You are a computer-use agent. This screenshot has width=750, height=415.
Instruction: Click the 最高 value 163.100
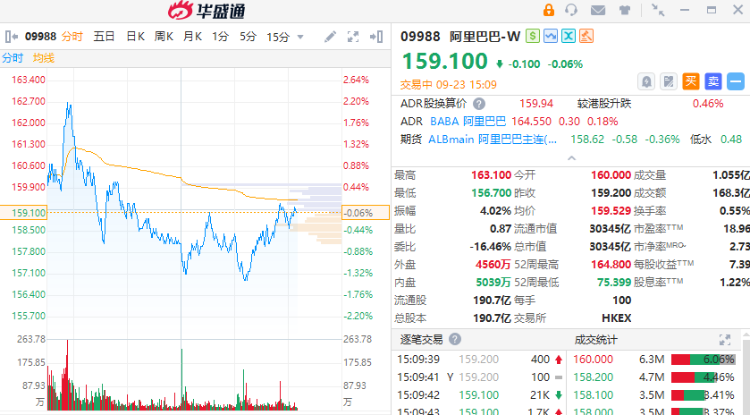coord(491,175)
